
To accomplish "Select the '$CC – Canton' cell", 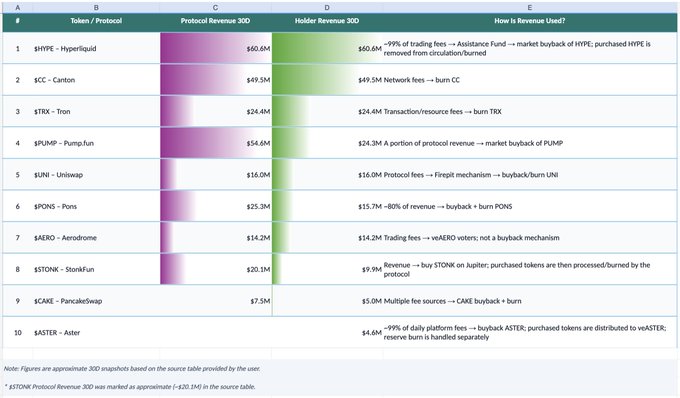I will point(96,80).
